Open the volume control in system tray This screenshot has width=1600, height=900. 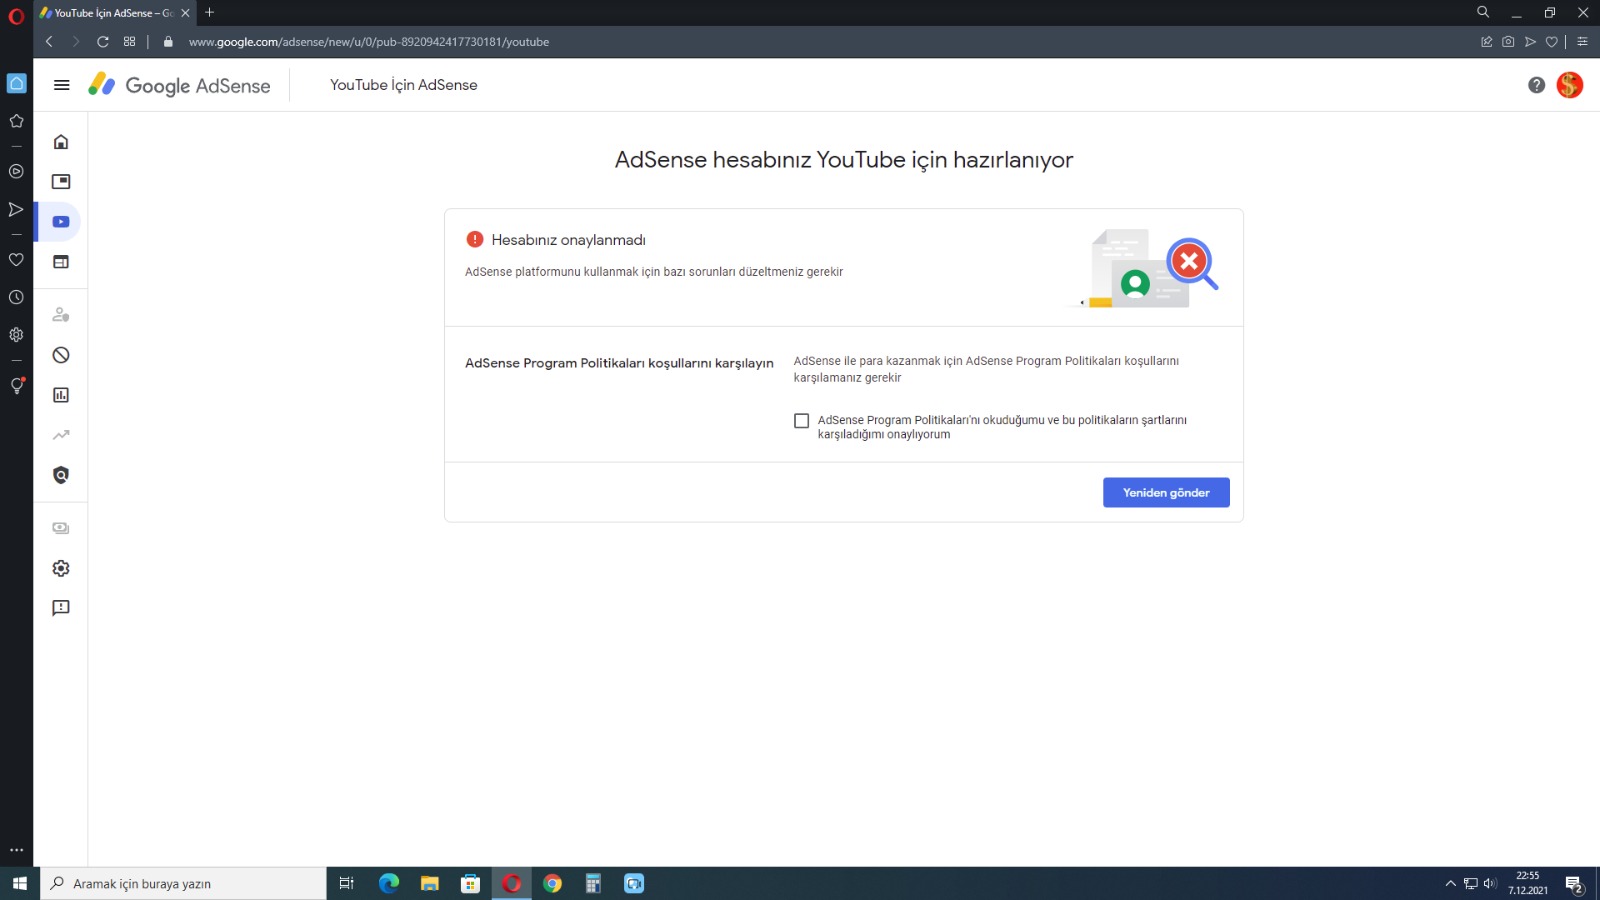1490,884
